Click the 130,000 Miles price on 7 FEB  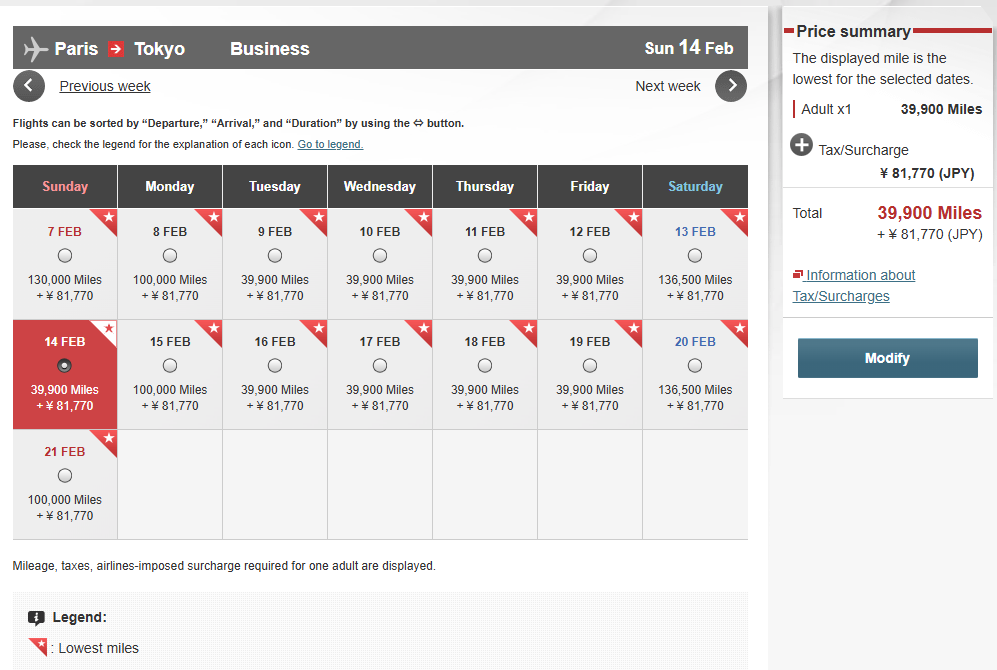tap(65, 280)
